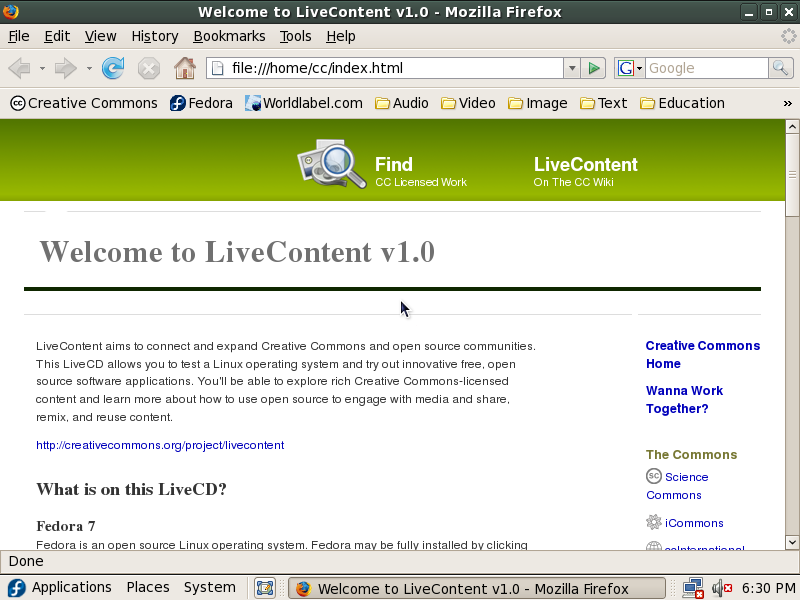Click the Firefox icon in the title bar
This screenshot has height=600, width=800.
pyautogui.click(x=11, y=11)
